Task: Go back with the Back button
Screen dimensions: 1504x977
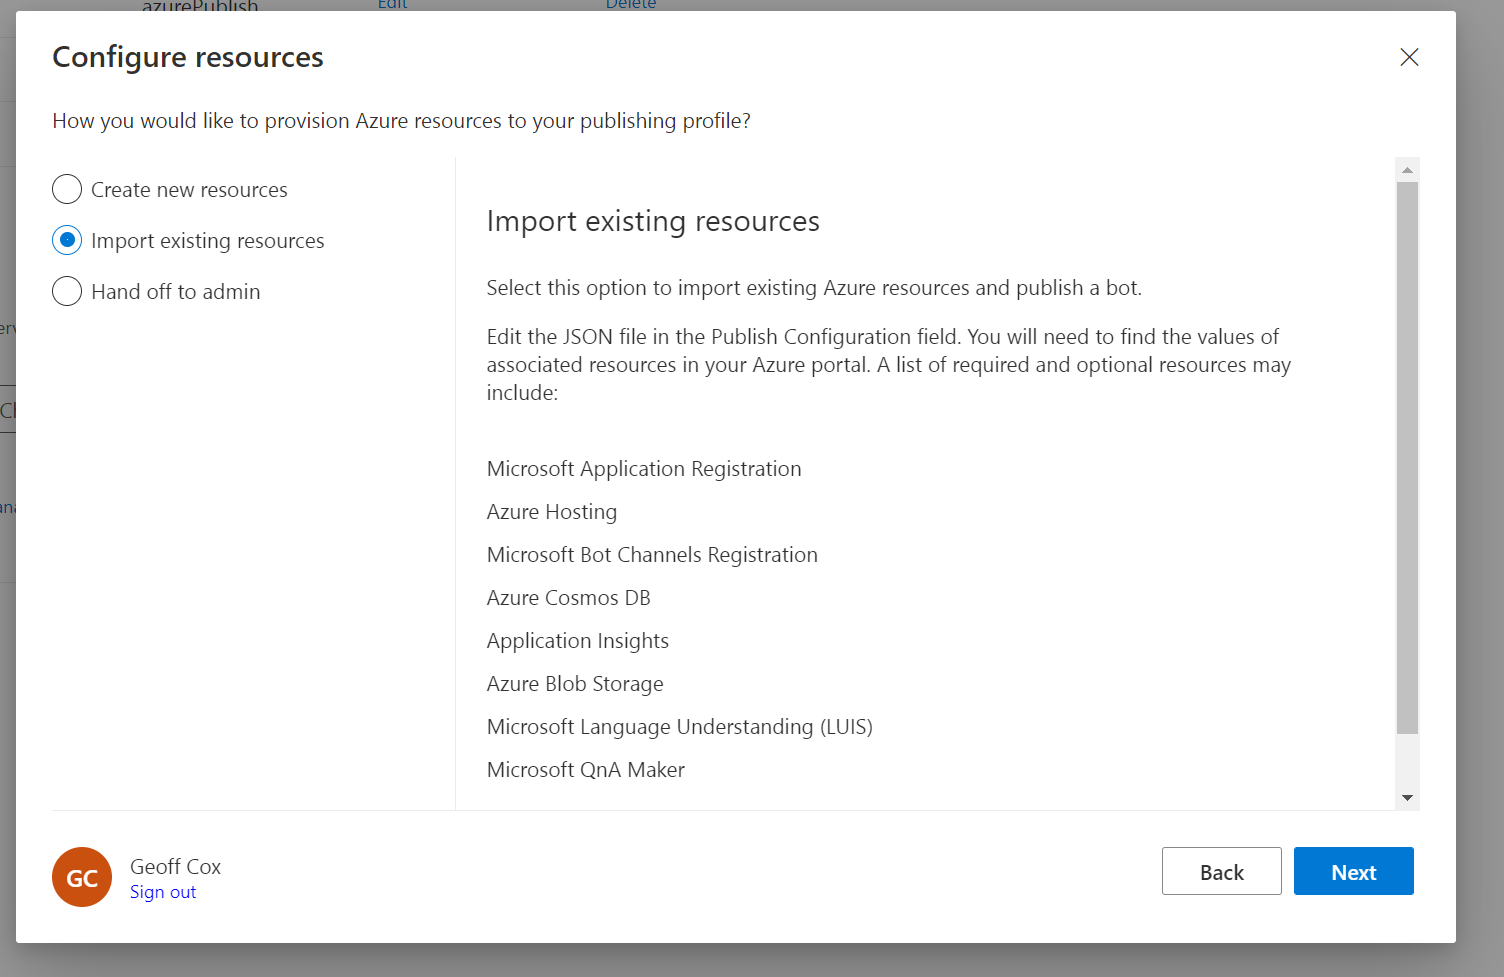Action: click(x=1221, y=871)
